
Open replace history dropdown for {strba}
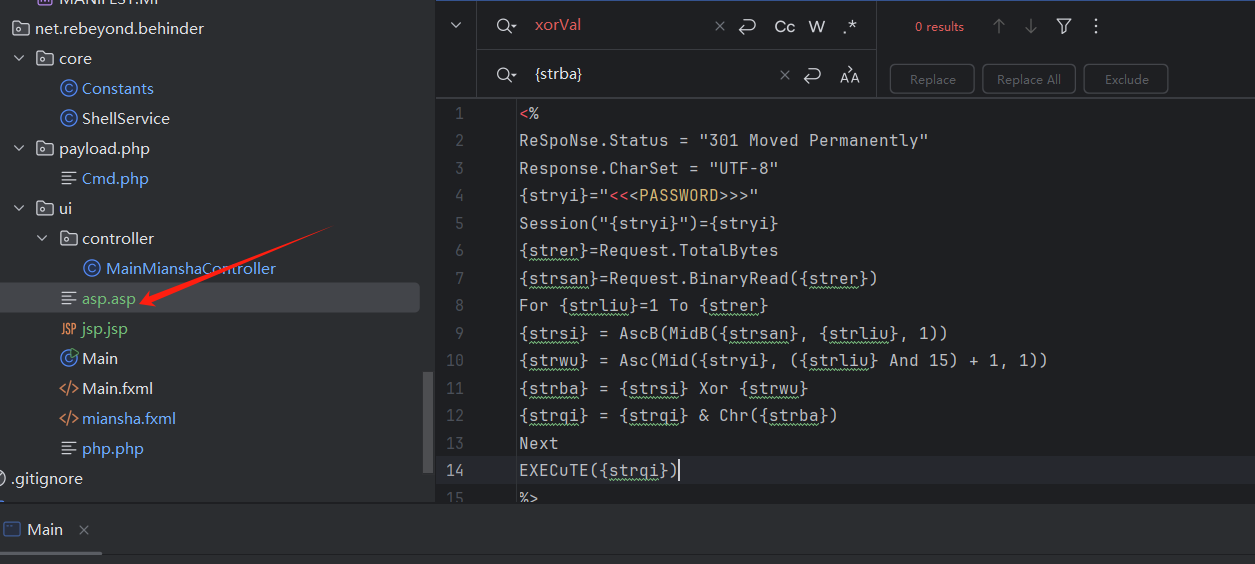(x=506, y=75)
